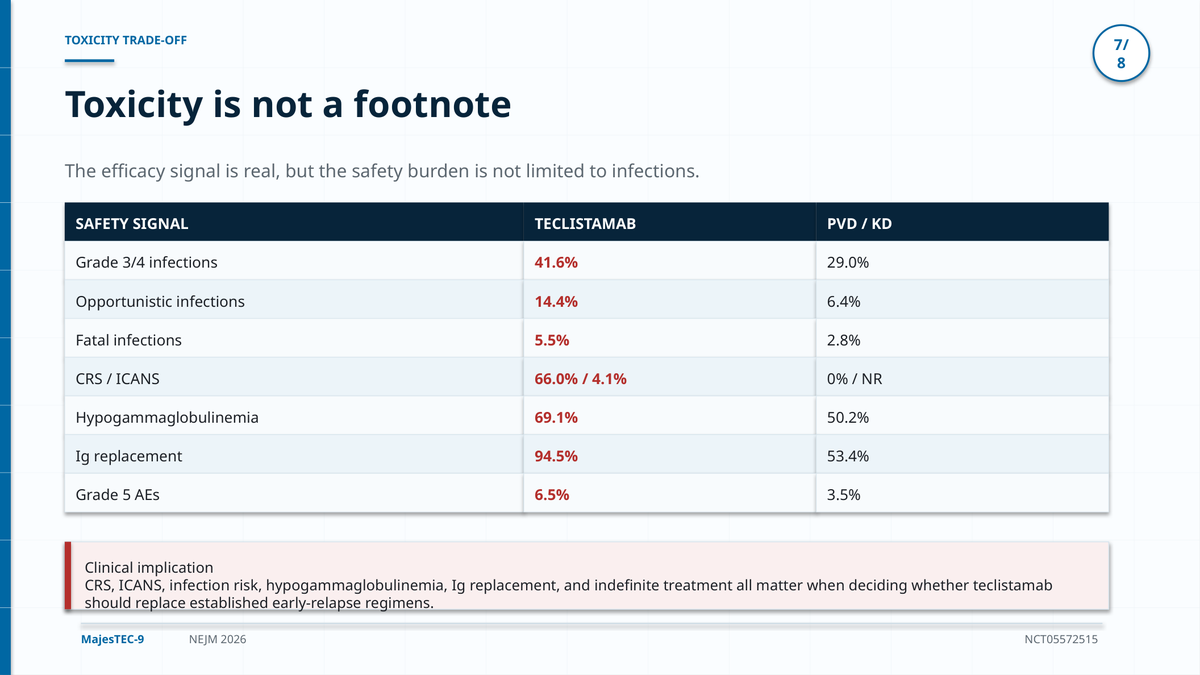Select the TECLISTAMAB column header
The height and width of the screenshot is (675, 1200).
(585, 224)
